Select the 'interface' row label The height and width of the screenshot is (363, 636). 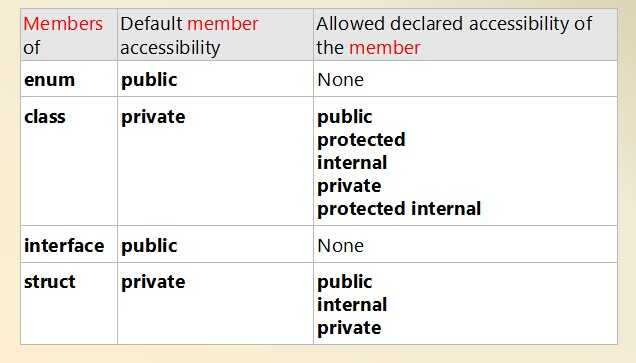pos(64,246)
